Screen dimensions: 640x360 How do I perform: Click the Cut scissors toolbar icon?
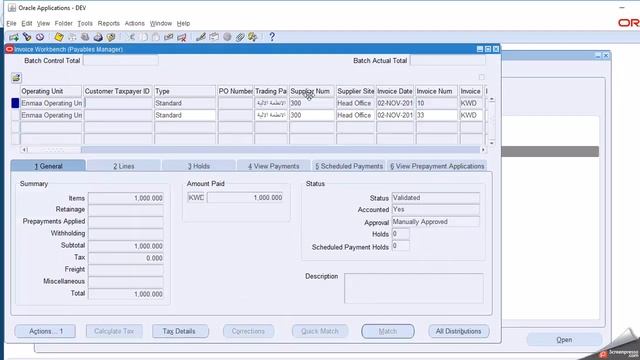(131, 37)
